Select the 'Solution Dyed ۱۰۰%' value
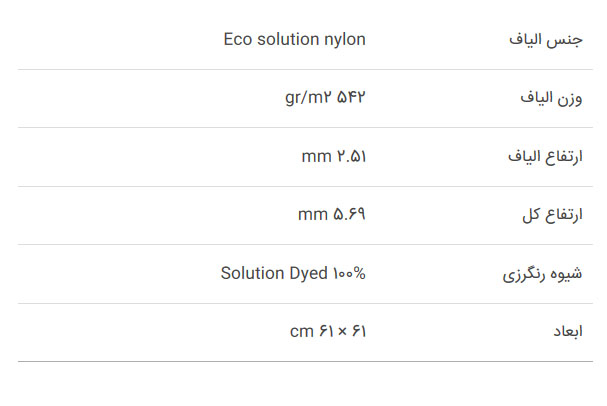 point(293,273)
